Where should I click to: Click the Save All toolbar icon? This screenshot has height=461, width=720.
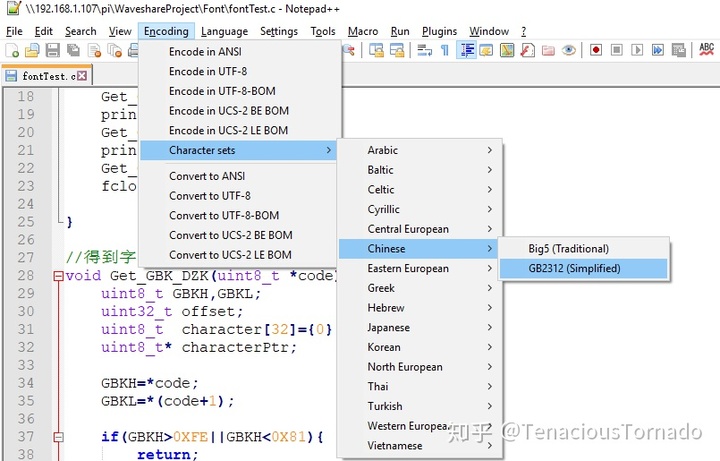point(73,50)
